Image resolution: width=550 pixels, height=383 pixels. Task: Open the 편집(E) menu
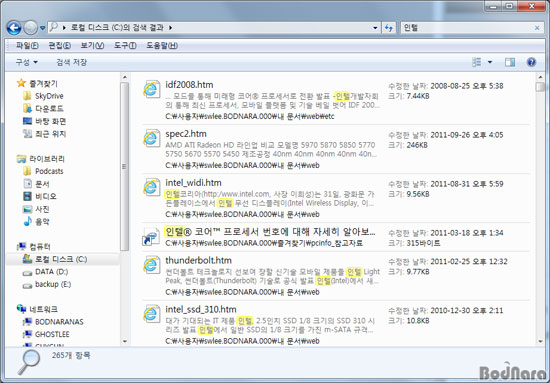point(60,46)
